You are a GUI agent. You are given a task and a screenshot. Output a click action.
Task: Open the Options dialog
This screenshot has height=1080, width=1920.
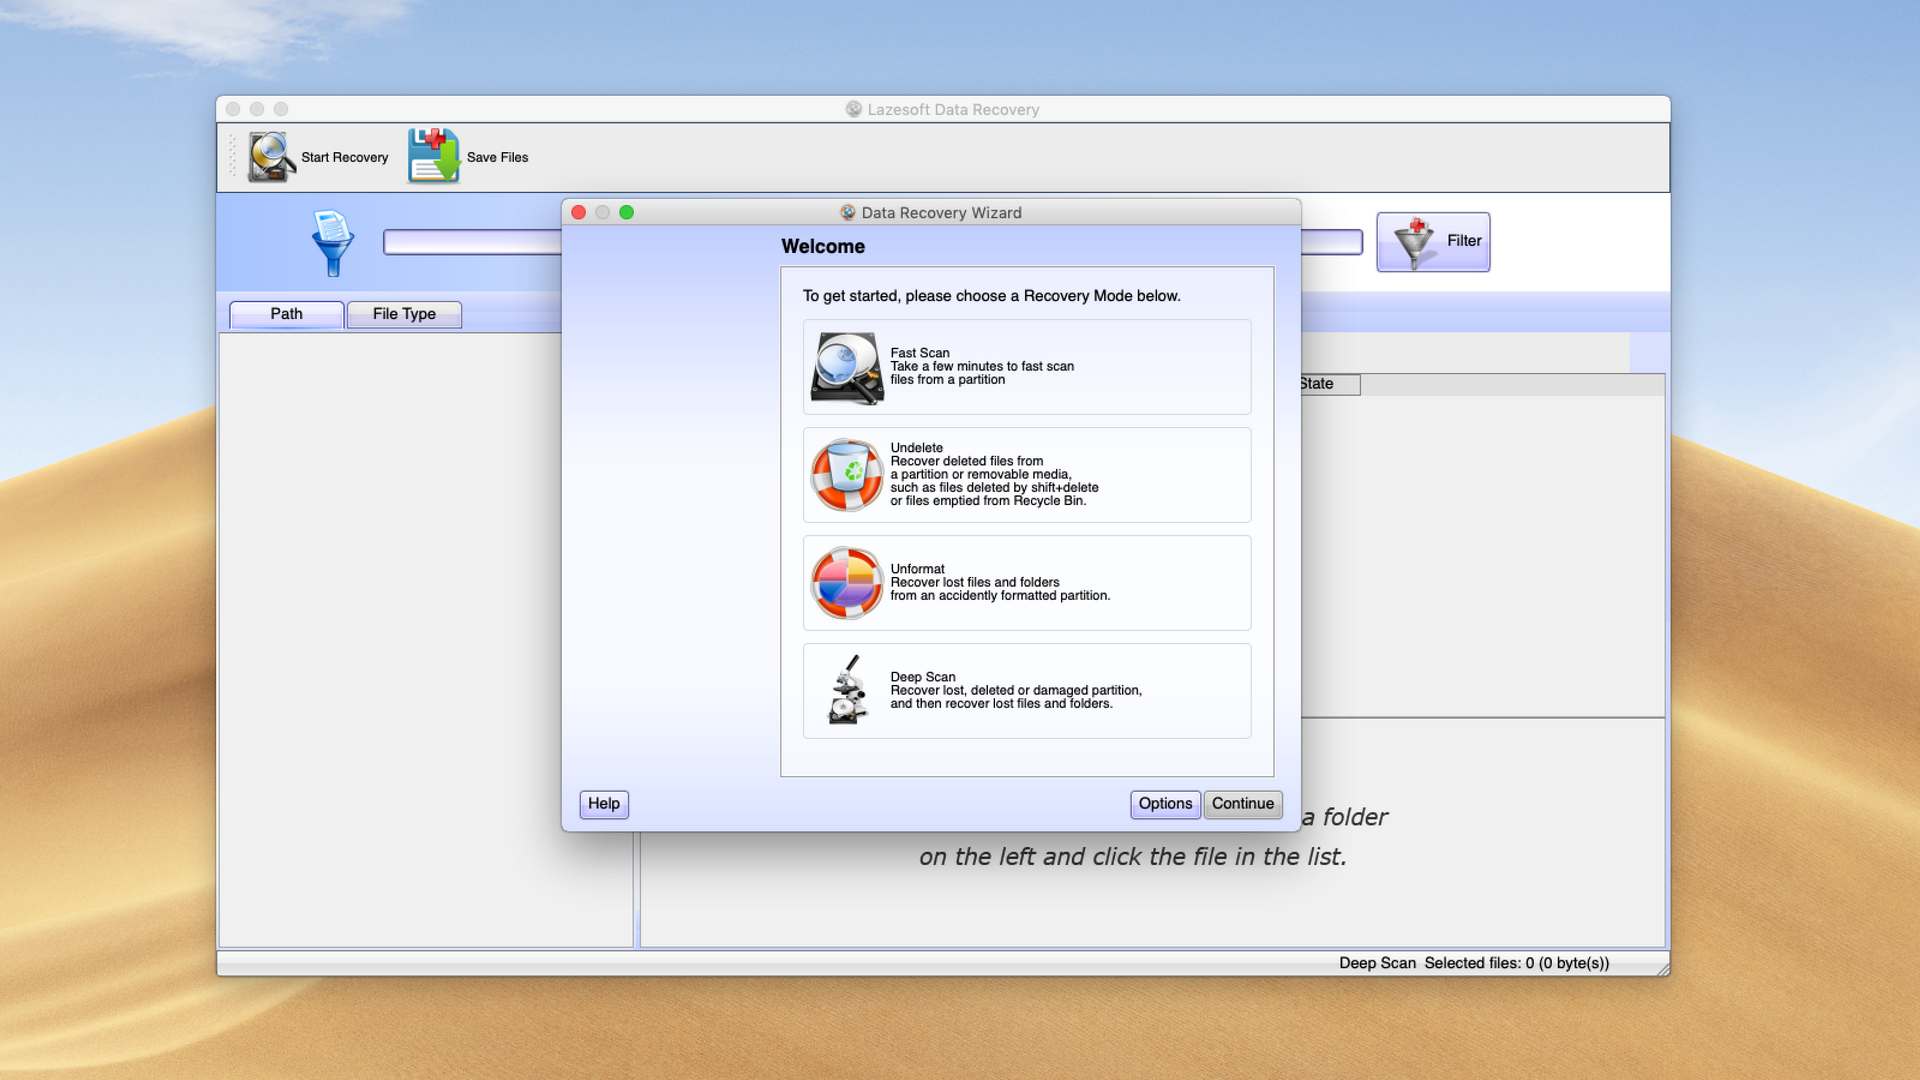(x=1164, y=803)
